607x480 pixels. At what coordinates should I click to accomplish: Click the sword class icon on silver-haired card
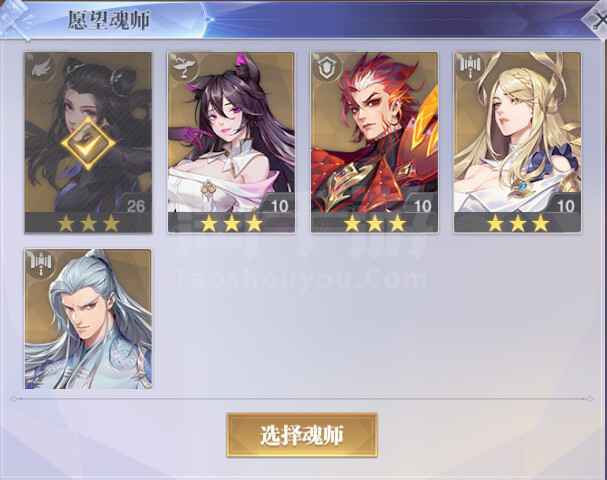coord(40,265)
